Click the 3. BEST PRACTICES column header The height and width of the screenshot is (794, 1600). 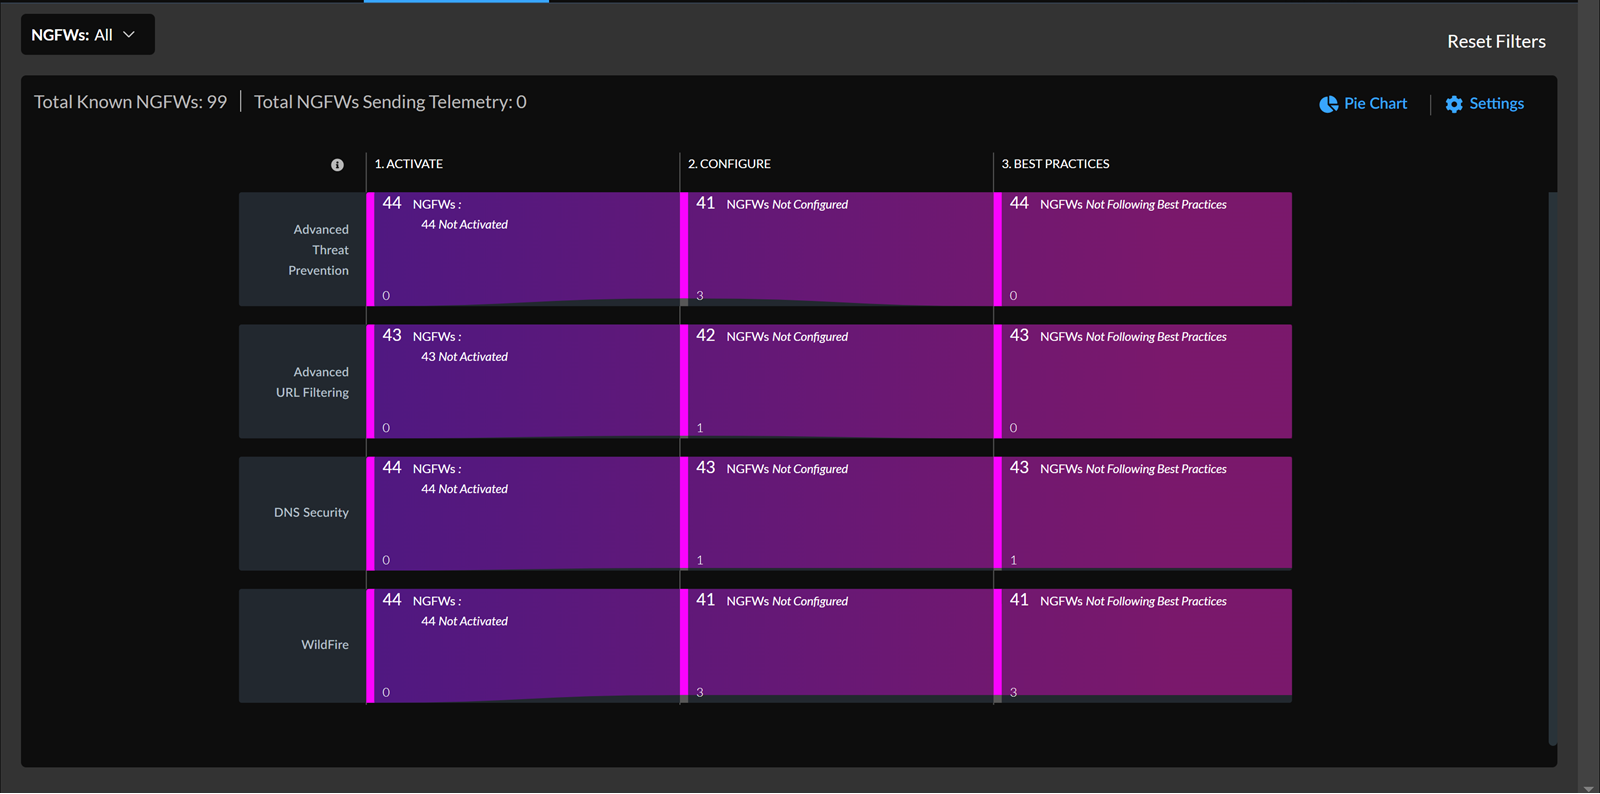1055,164
